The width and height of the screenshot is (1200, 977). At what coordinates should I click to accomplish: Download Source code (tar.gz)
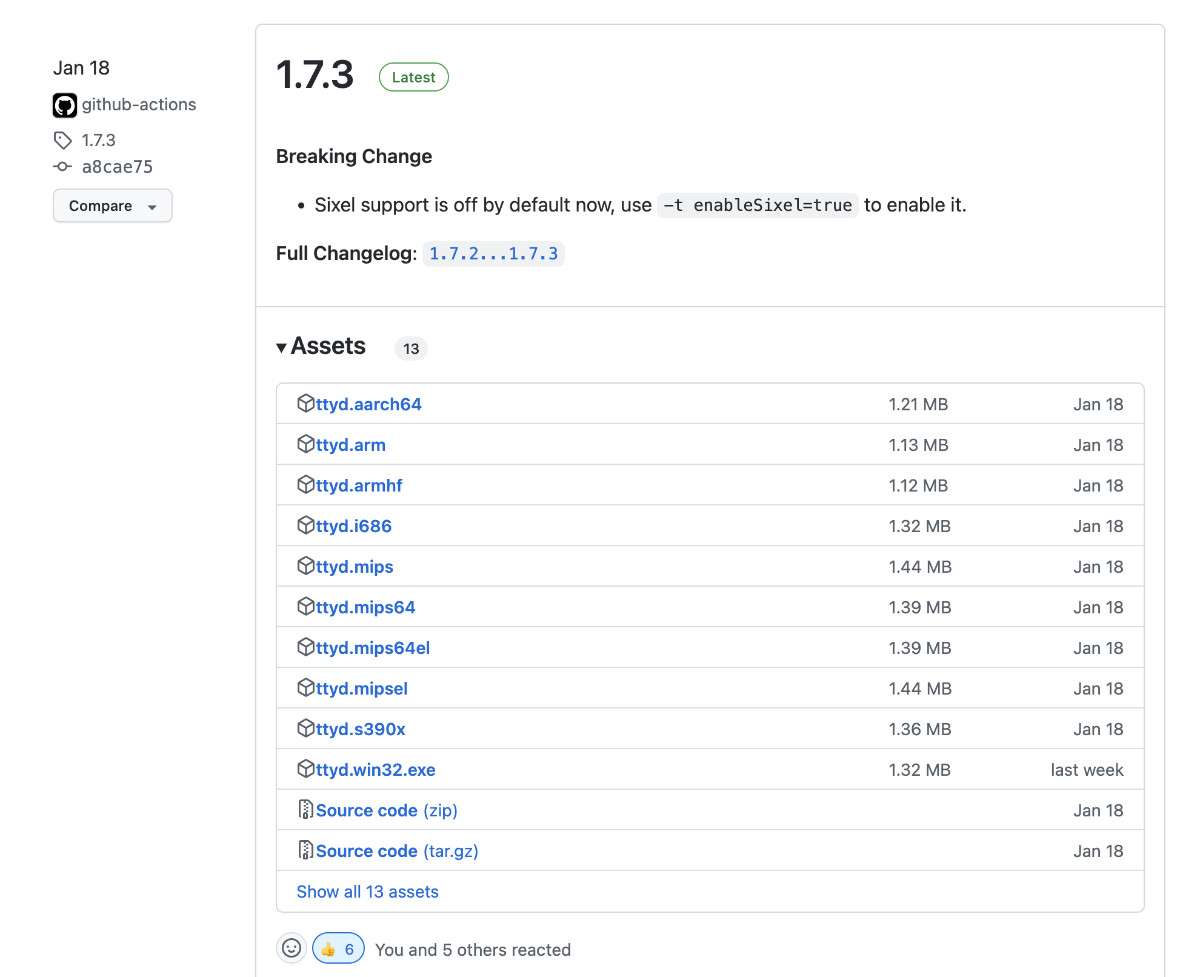pos(397,851)
